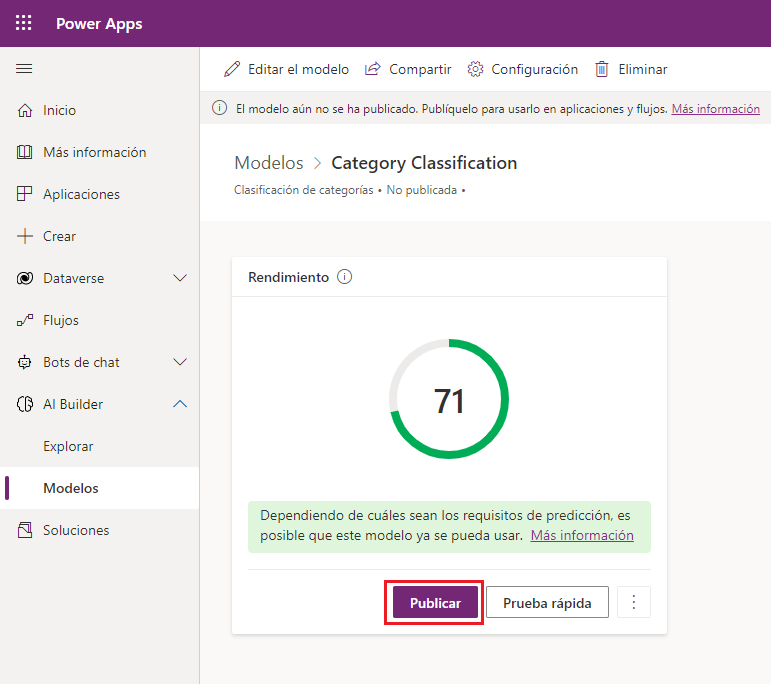771x684 pixels.
Task: Collapse the navigation with hamburger icon
Action: 24,69
